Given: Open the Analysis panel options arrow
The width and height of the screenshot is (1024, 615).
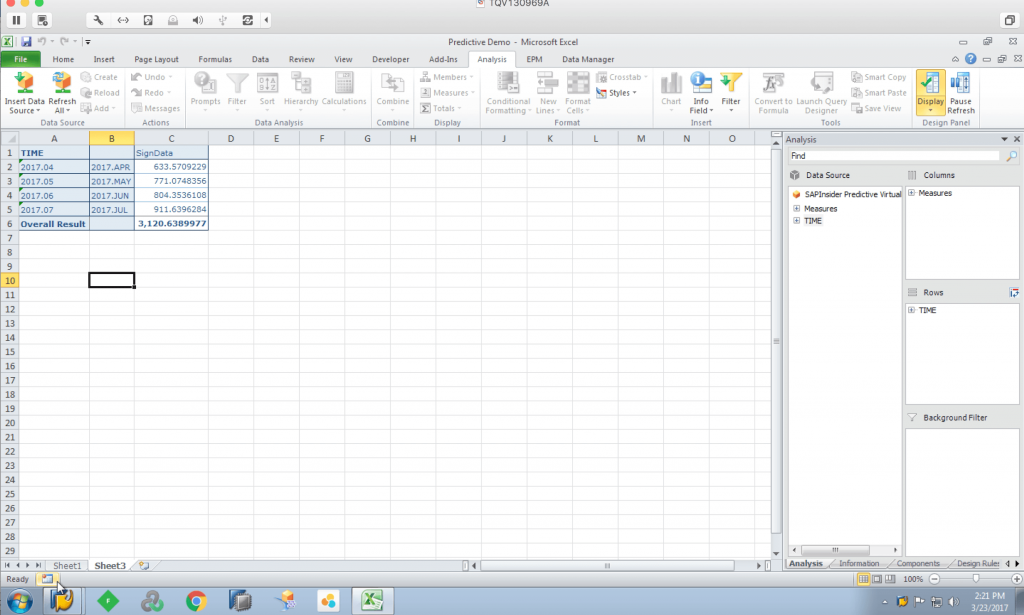Looking at the screenshot, I should [1004, 139].
